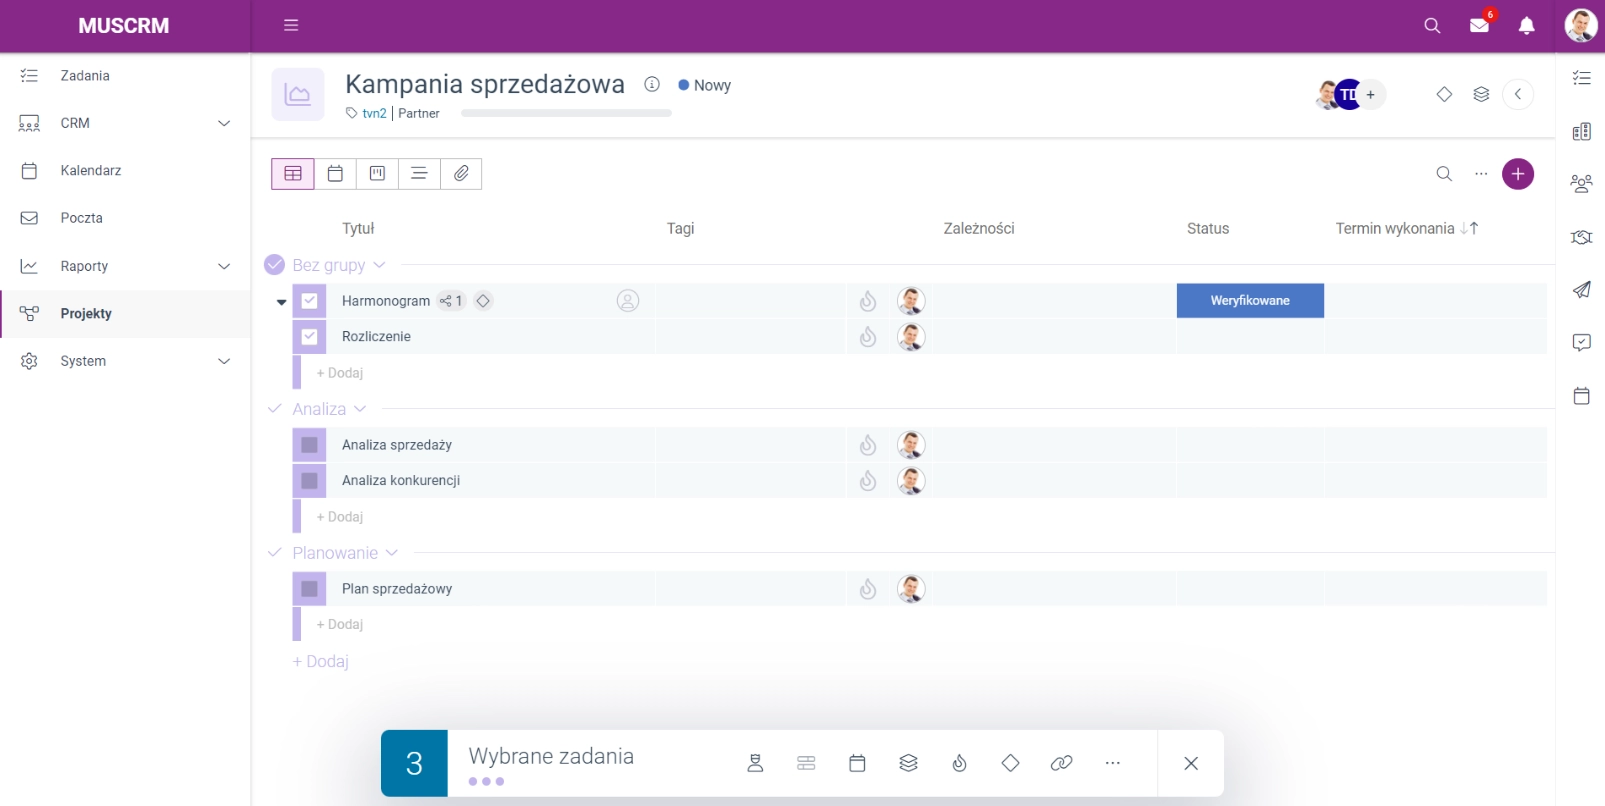
Task: Add a member with the plus button
Action: coord(1371,95)
